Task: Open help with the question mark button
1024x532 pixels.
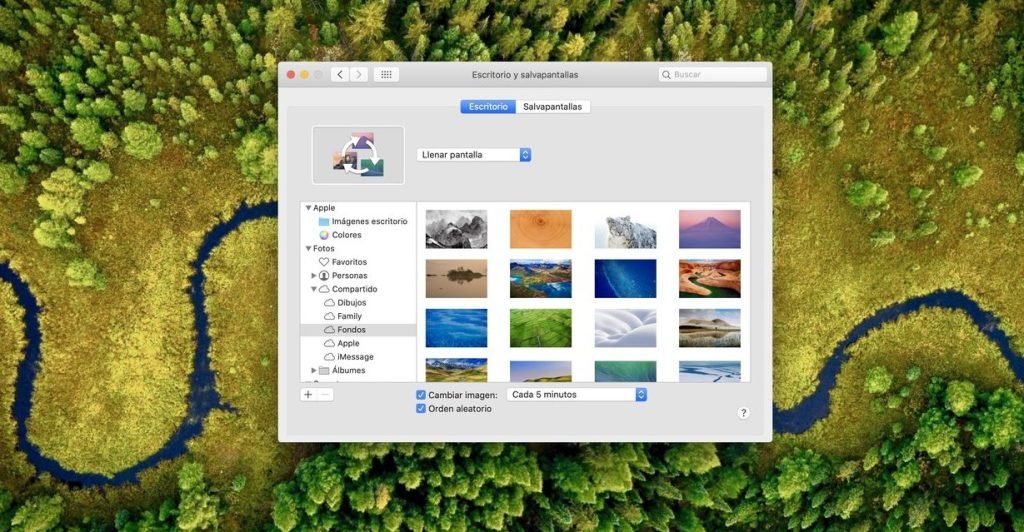Action: coord(743,412)
